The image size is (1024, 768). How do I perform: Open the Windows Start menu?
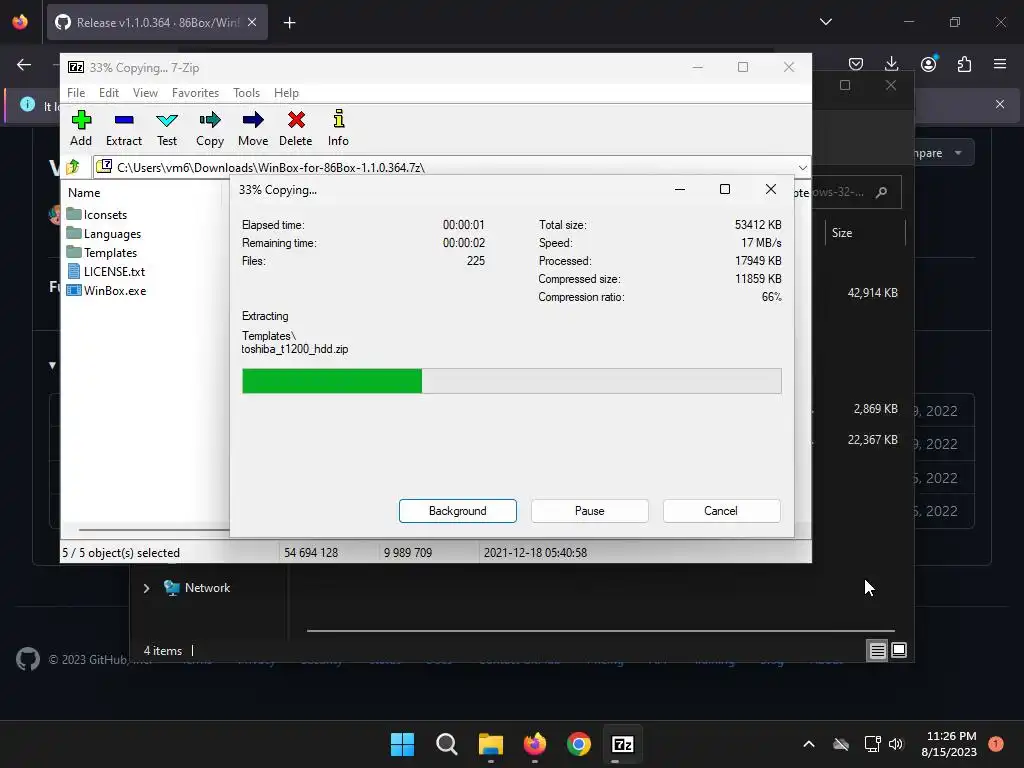(402, 744)
